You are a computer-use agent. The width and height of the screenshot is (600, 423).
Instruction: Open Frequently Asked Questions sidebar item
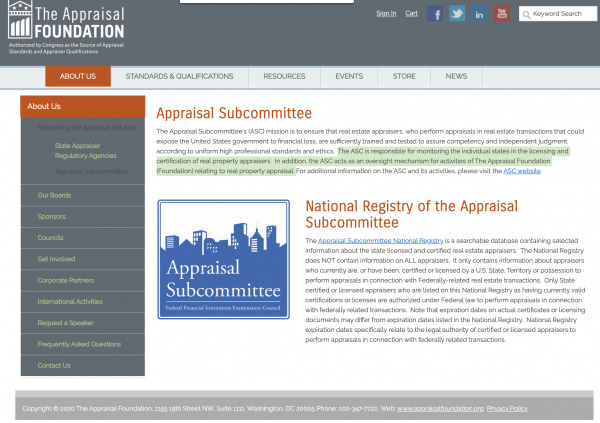coord(83,344)
